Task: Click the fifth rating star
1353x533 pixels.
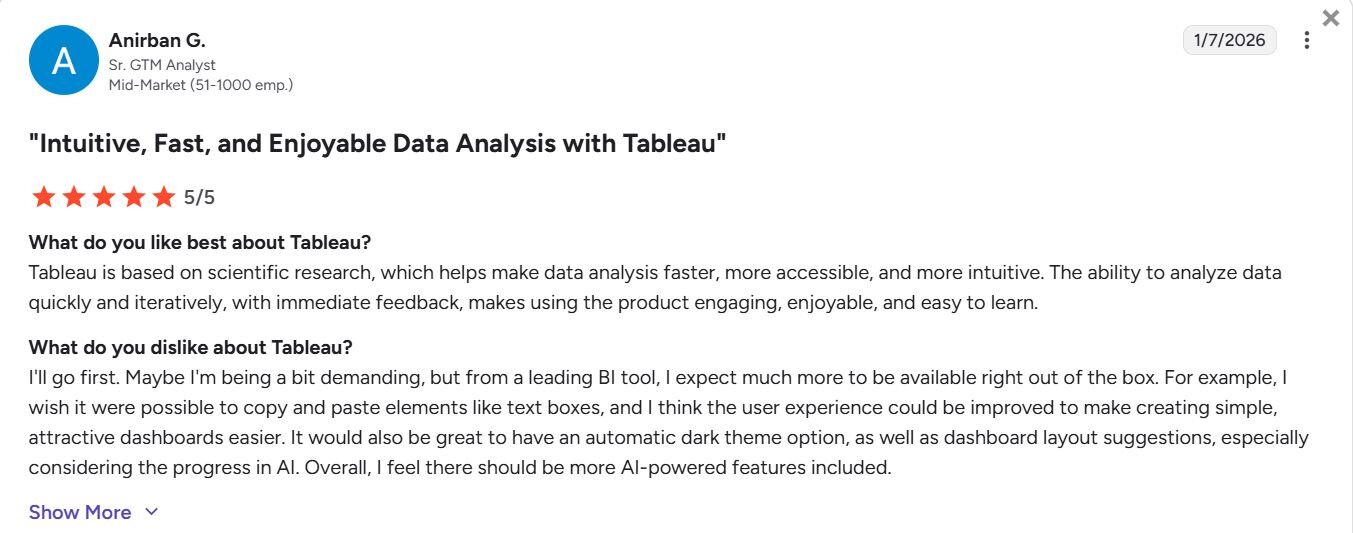Action: pyautogui.click(x=163, y=197)
